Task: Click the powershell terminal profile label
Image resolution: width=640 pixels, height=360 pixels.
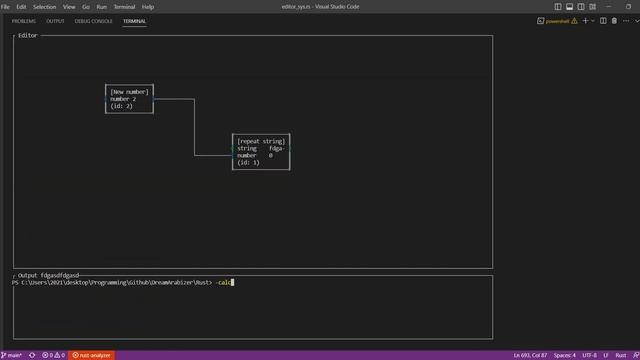Action: click(x=557, y=21)
